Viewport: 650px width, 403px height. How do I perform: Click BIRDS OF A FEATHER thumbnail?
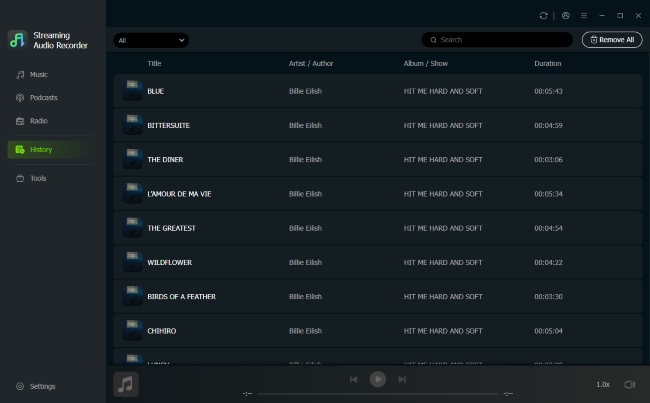click(x=132, y=296)
